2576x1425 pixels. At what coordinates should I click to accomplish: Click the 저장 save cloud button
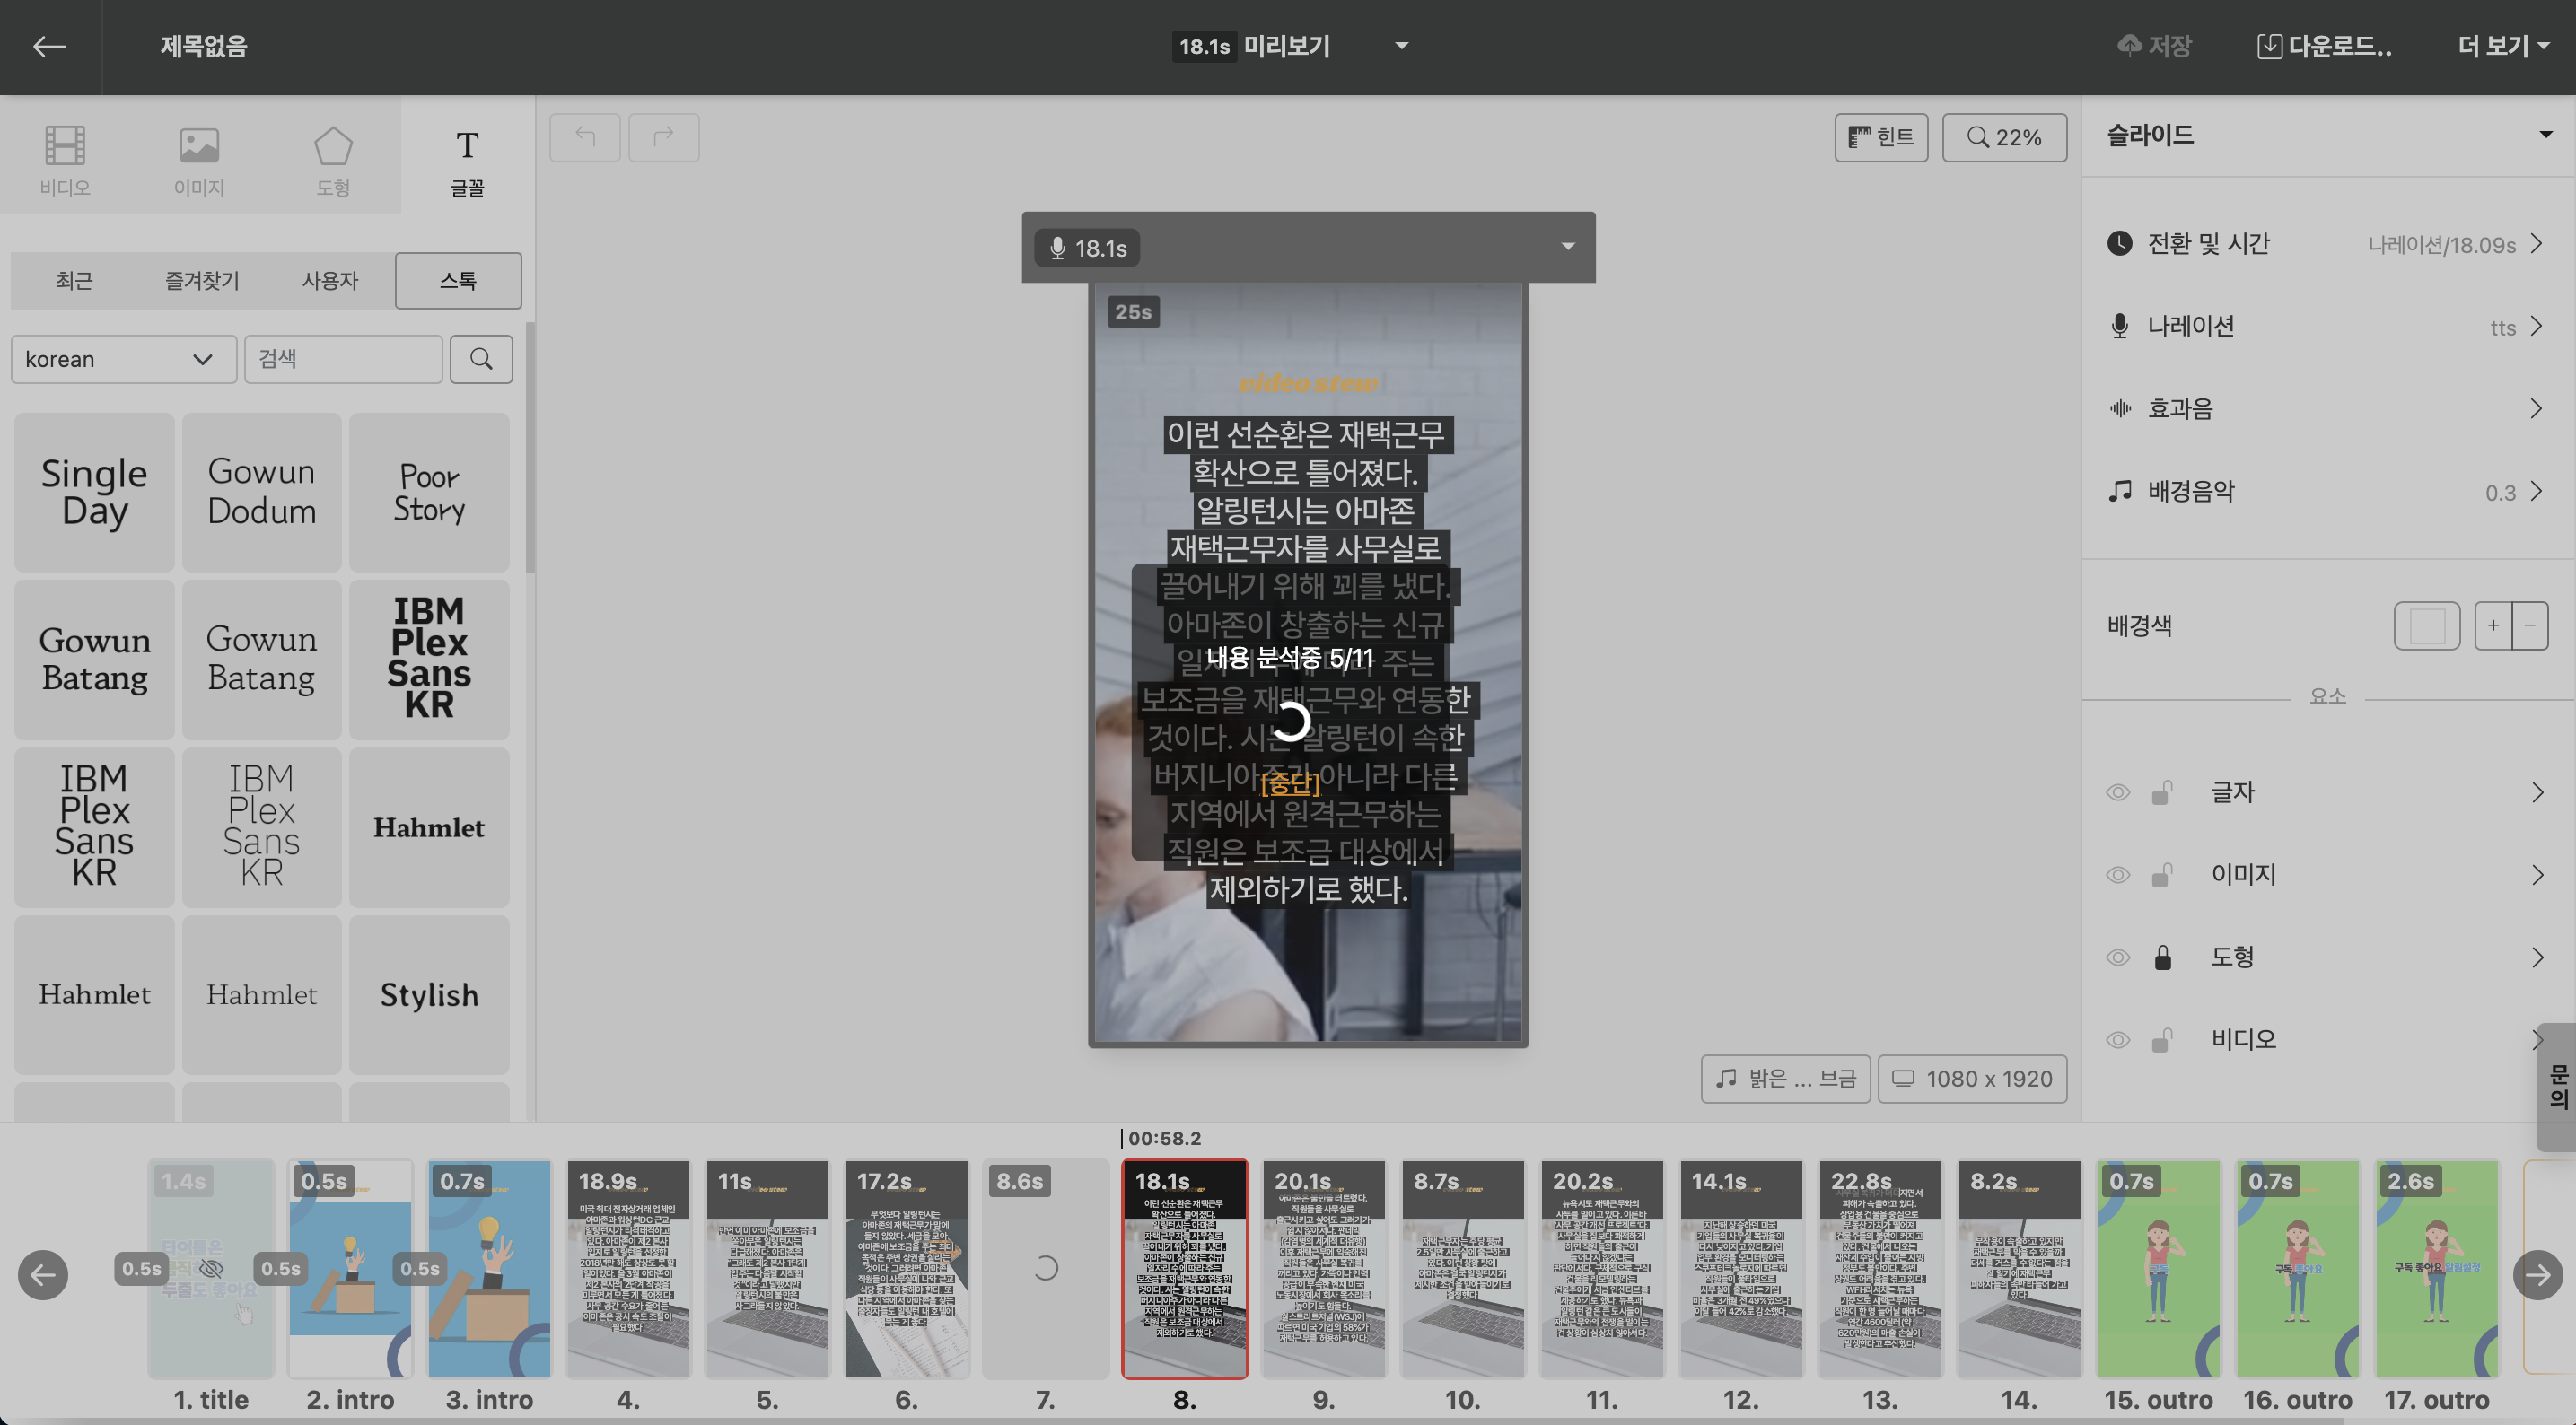[x=2154, y=46]
